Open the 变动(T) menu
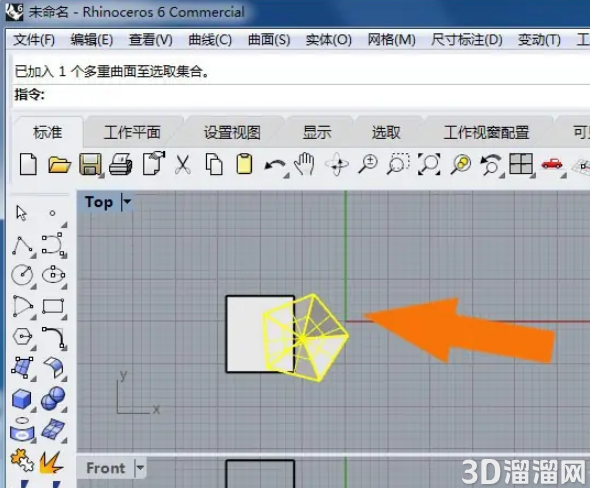 [539, 40]
